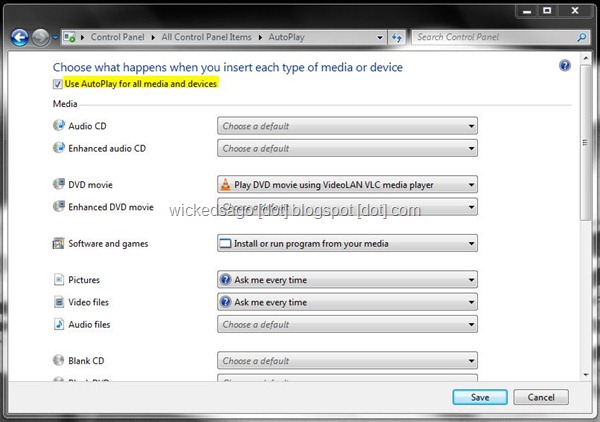Click the Forward navigation arrow
600x422 pixels.
click(x=40, y=37)
